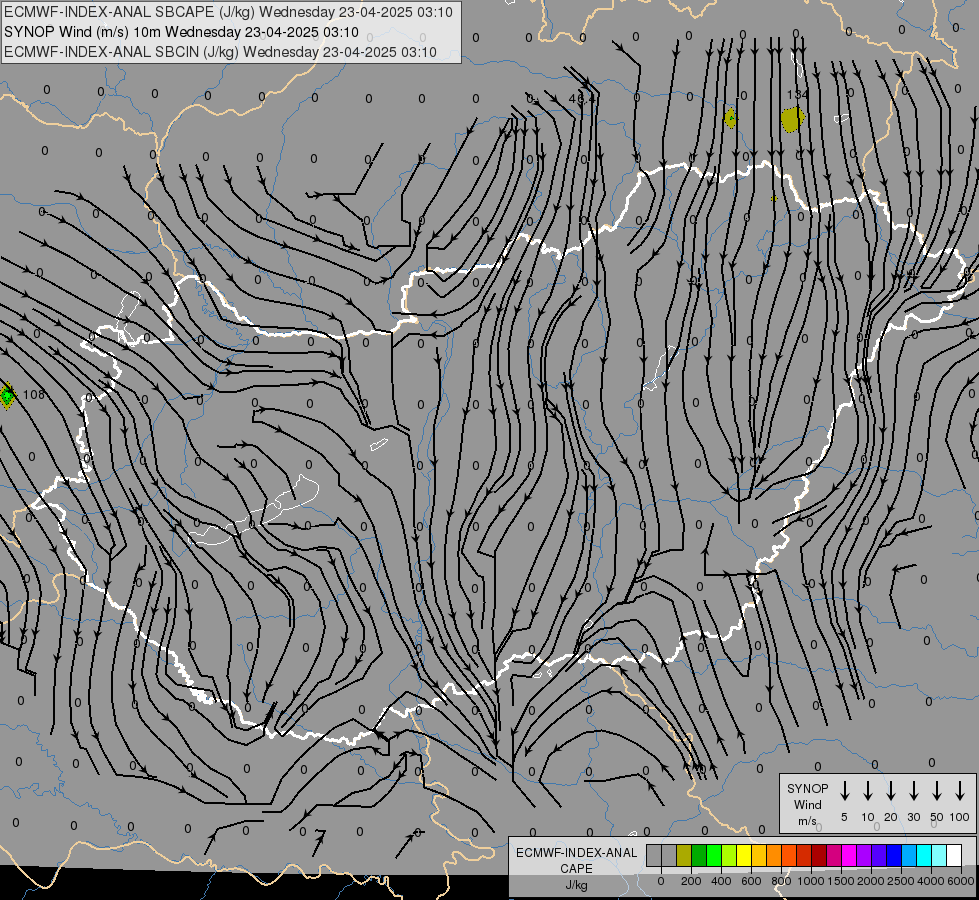Click the 800 tick label on CAPE scale
The image size is (979, 900).
coord(781,881)
